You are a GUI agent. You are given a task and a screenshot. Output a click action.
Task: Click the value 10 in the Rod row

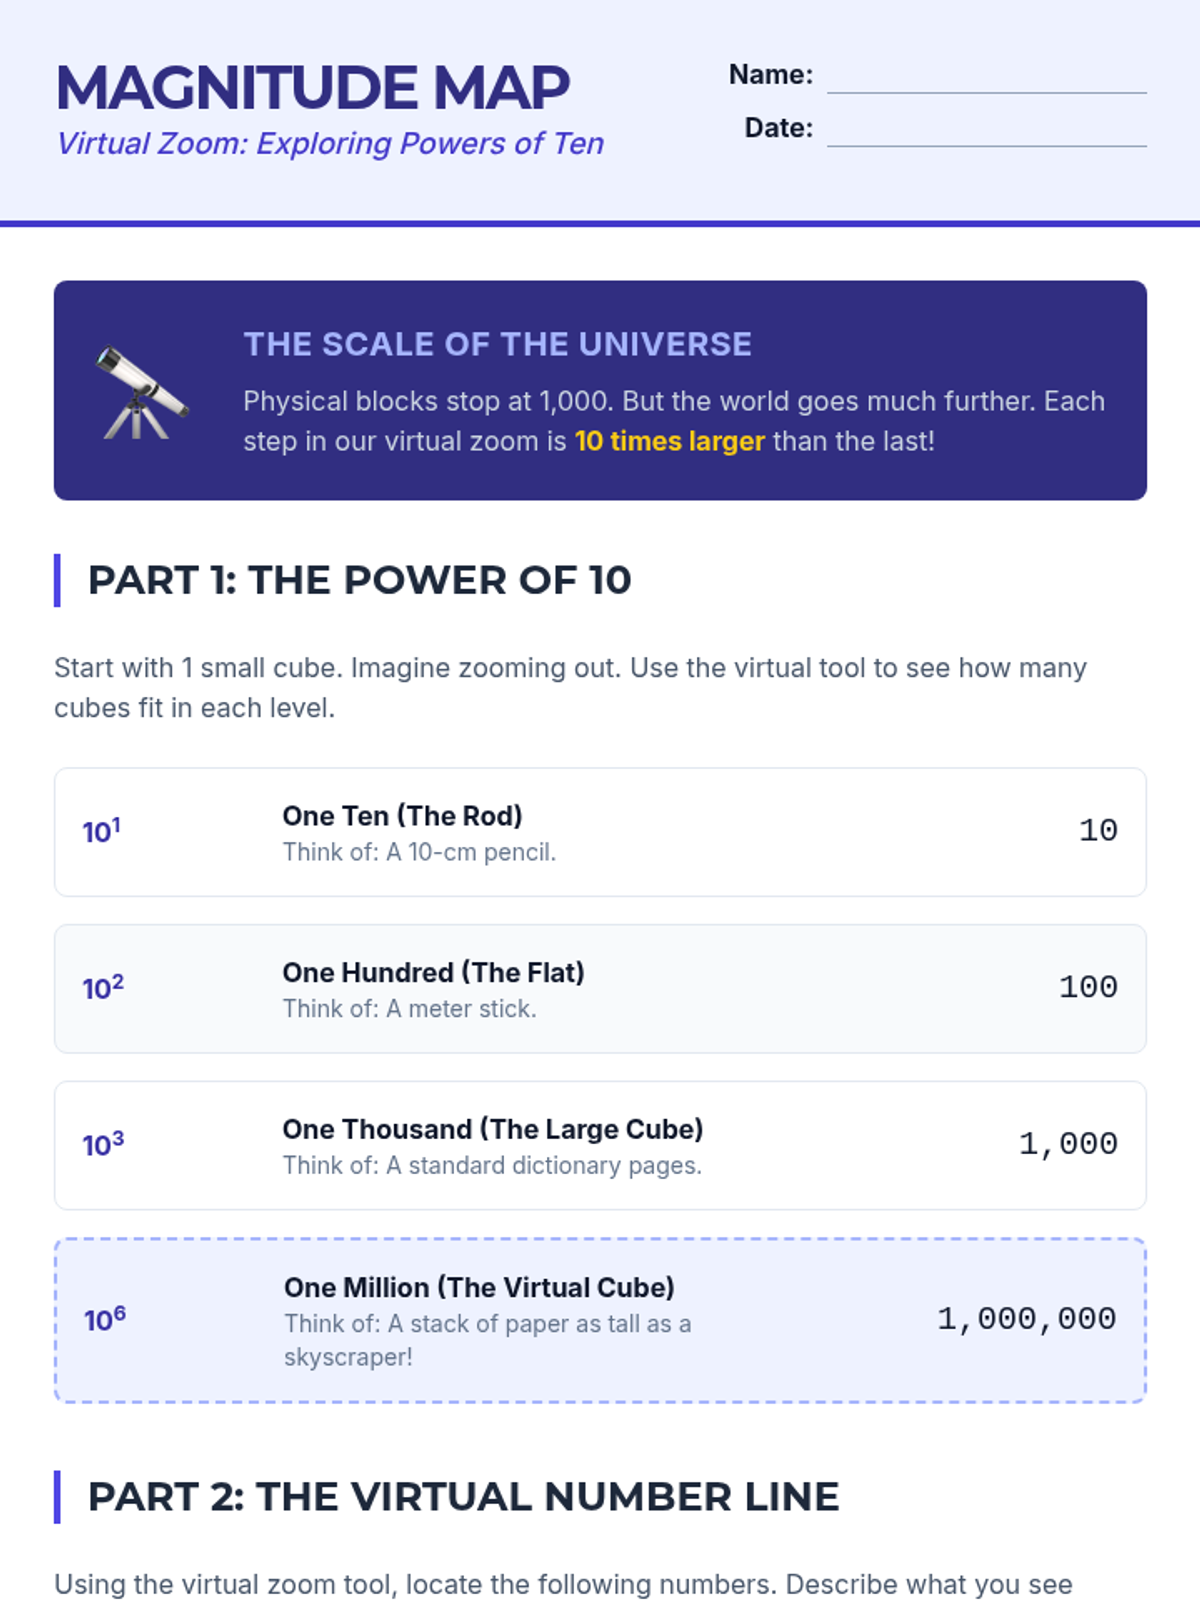point(1097,831)
